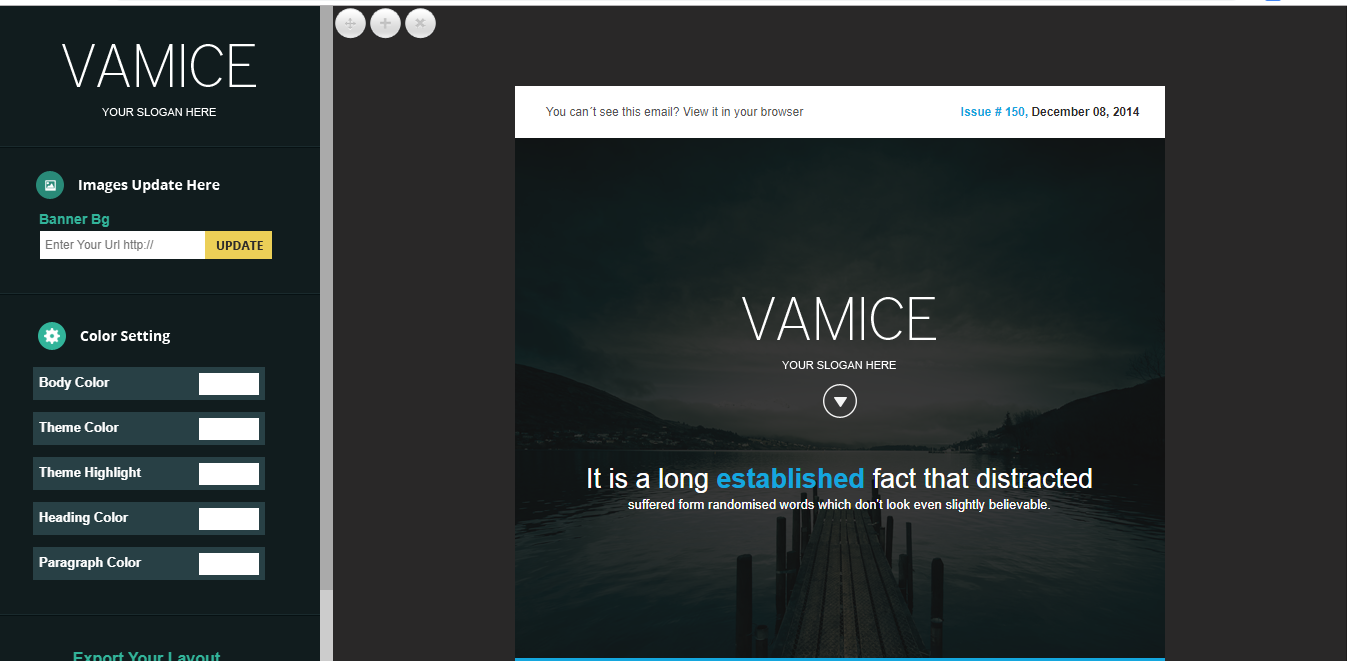Screen dimensions: 1347x661
Task: Click the VAMICE logo in the left sidebar
Action: tap(159, 68)
